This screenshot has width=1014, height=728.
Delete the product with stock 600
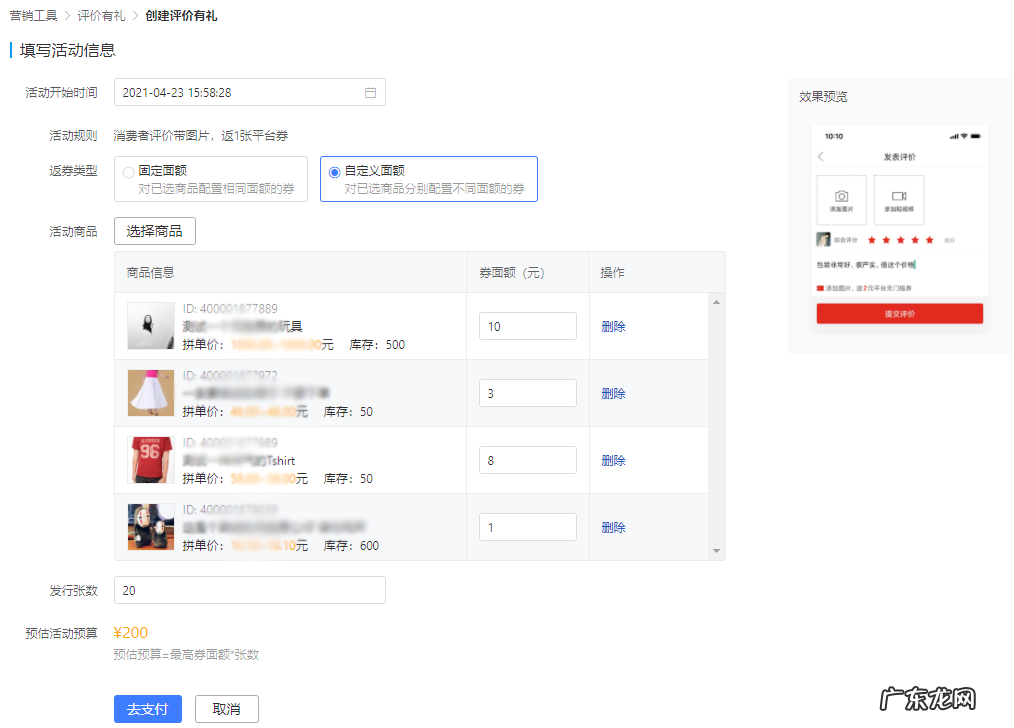tap(613, 528)
